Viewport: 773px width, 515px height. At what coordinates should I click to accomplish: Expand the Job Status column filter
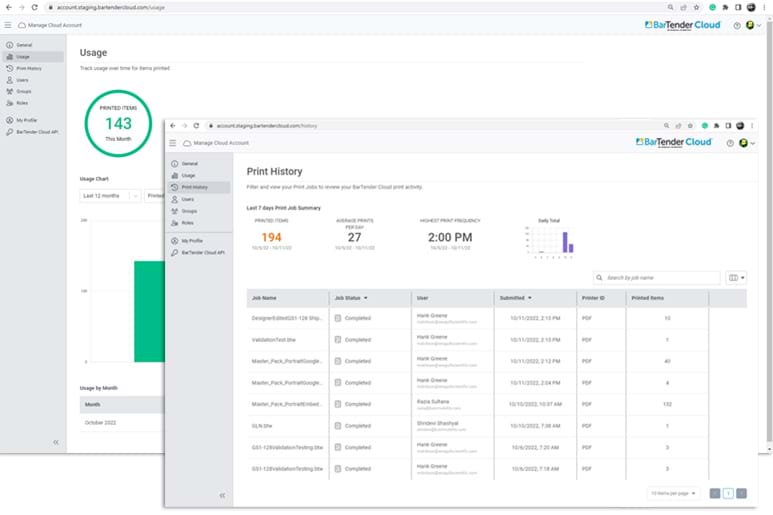366,298
